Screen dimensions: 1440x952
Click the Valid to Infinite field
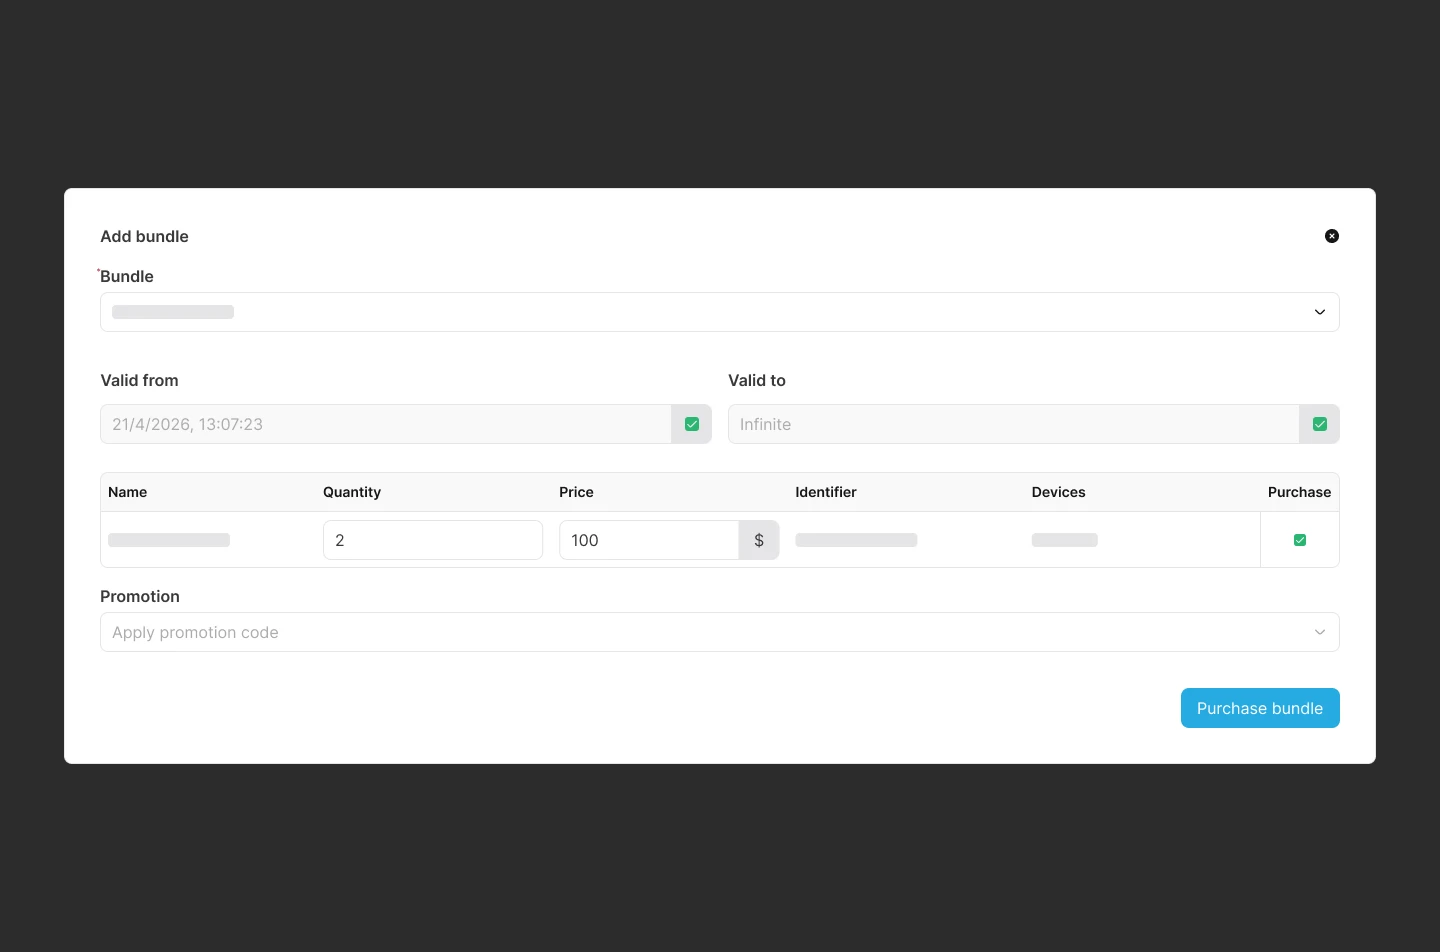coord(1012,424)
